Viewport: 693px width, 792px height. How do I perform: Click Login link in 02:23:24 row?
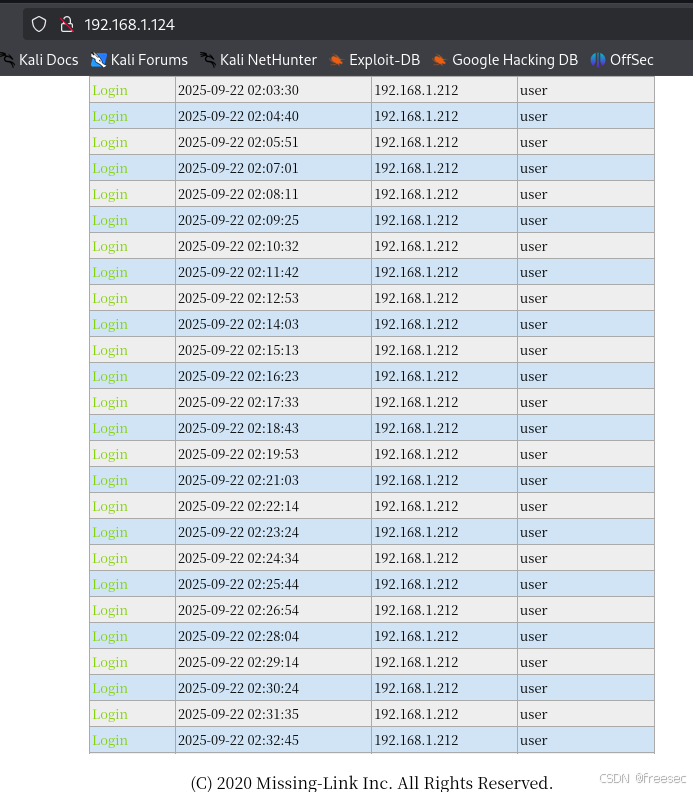point(110,532)
